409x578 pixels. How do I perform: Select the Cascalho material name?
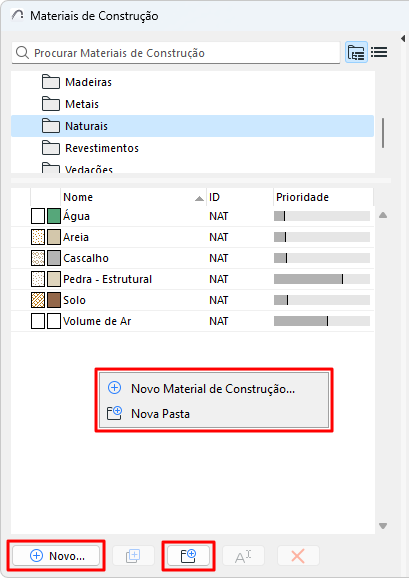click(86, 258)
